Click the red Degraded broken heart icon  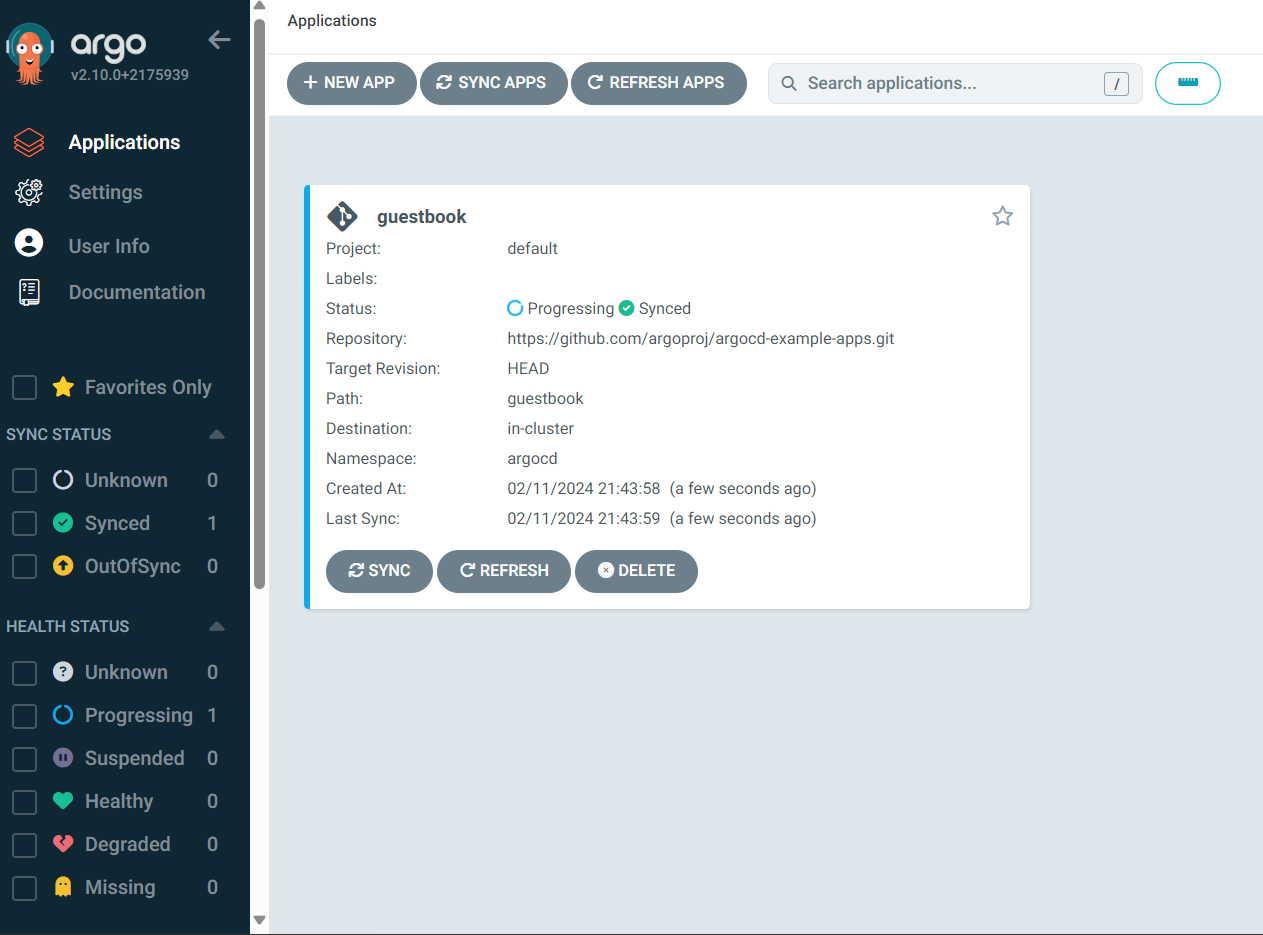point(63,844)
